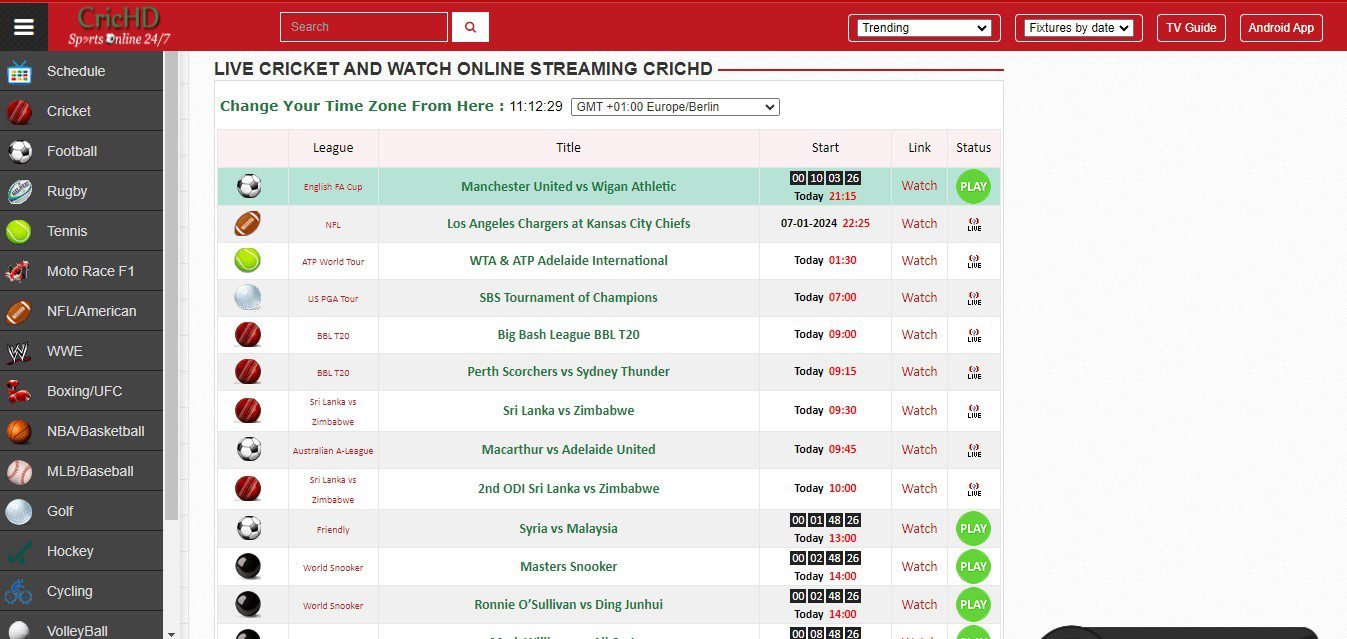The height and width of the screenshot is (639, 1347).
Task: Select the Cycling bicycle icon
Action: (19, 591)
